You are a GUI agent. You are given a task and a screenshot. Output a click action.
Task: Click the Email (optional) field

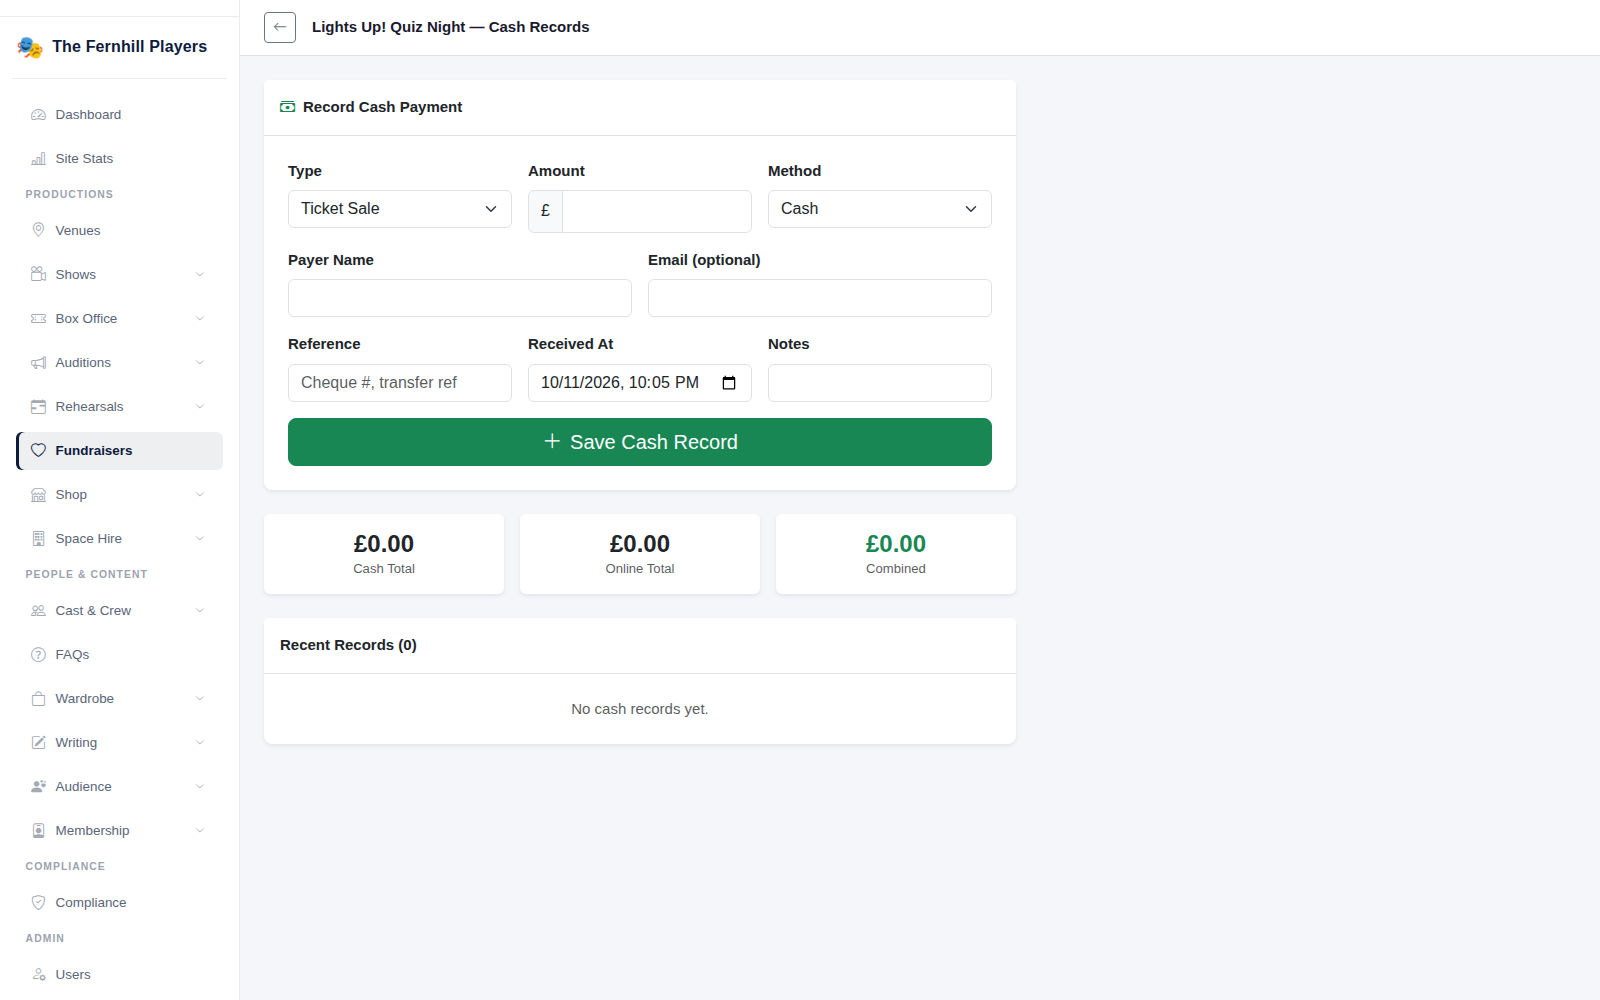coord(820,298)
